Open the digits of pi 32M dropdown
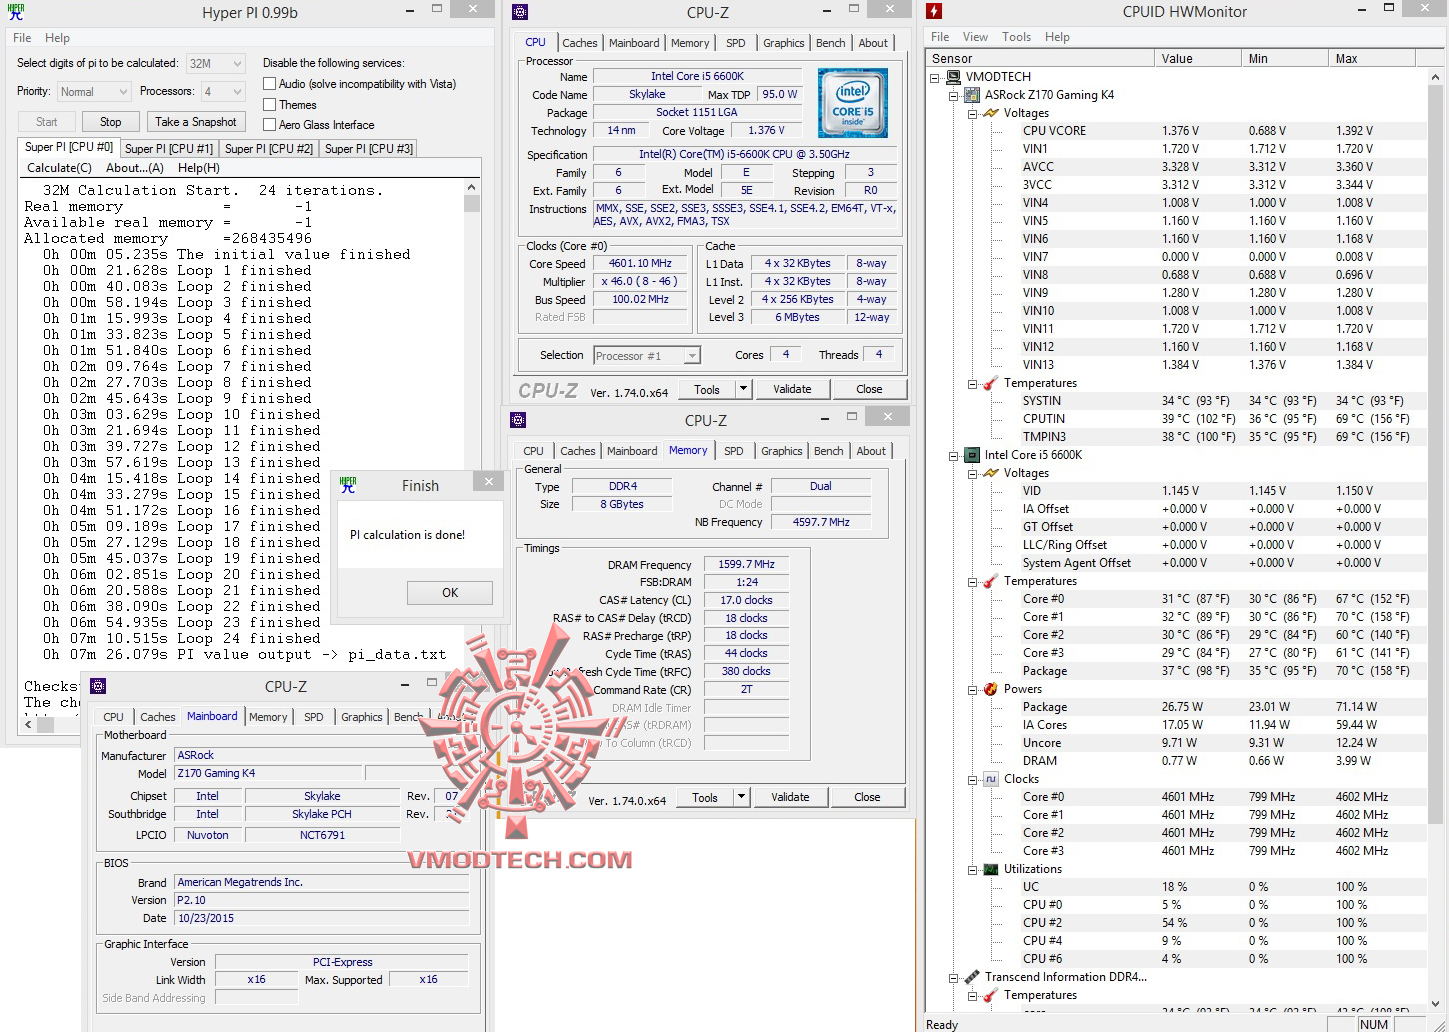This screenshot has height=1032, width=1449. pos(216,64)
